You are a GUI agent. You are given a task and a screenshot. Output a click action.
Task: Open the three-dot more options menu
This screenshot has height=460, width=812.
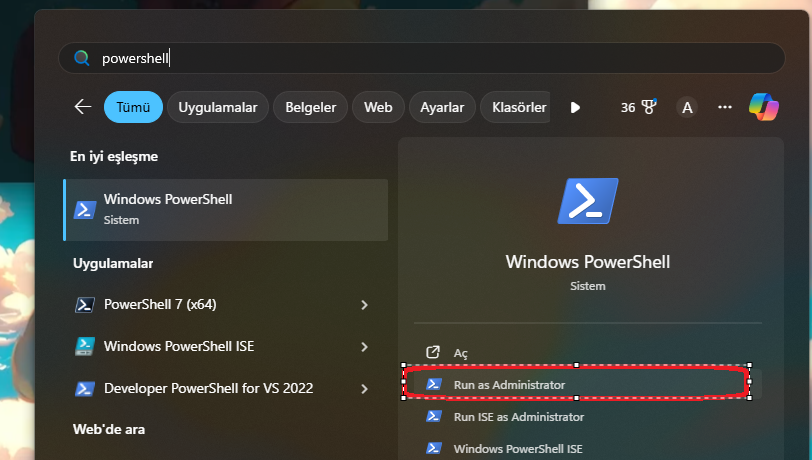tap(725, 107)
